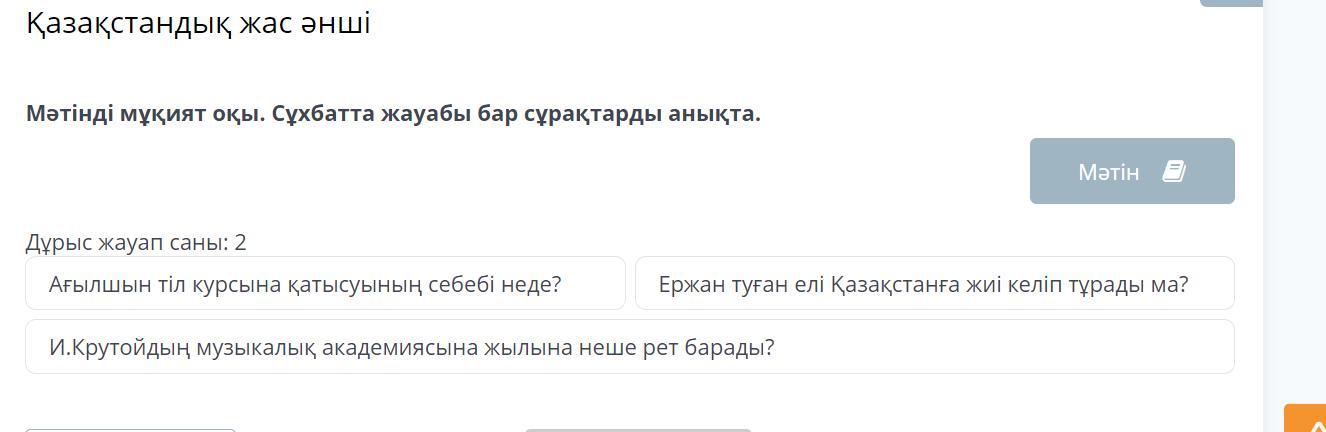The width and height of the screenshot is (1326, 432).
Task: Click the orange button in the bottom-right corner
Action: tap(1305, 418)
